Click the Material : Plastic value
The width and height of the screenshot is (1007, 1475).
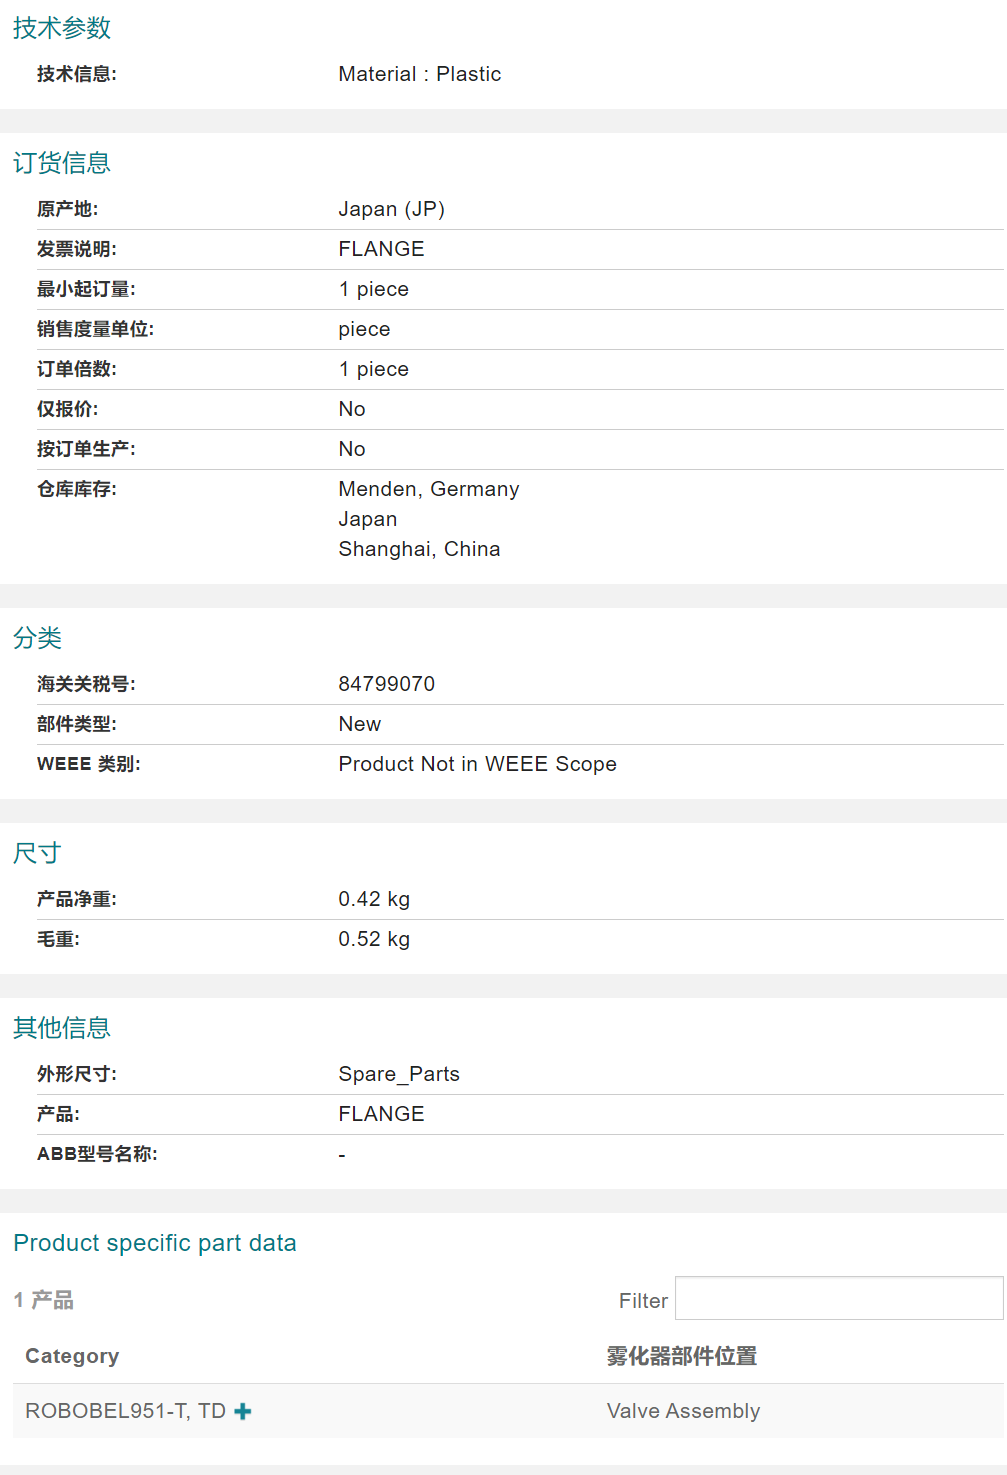(420, 74)
